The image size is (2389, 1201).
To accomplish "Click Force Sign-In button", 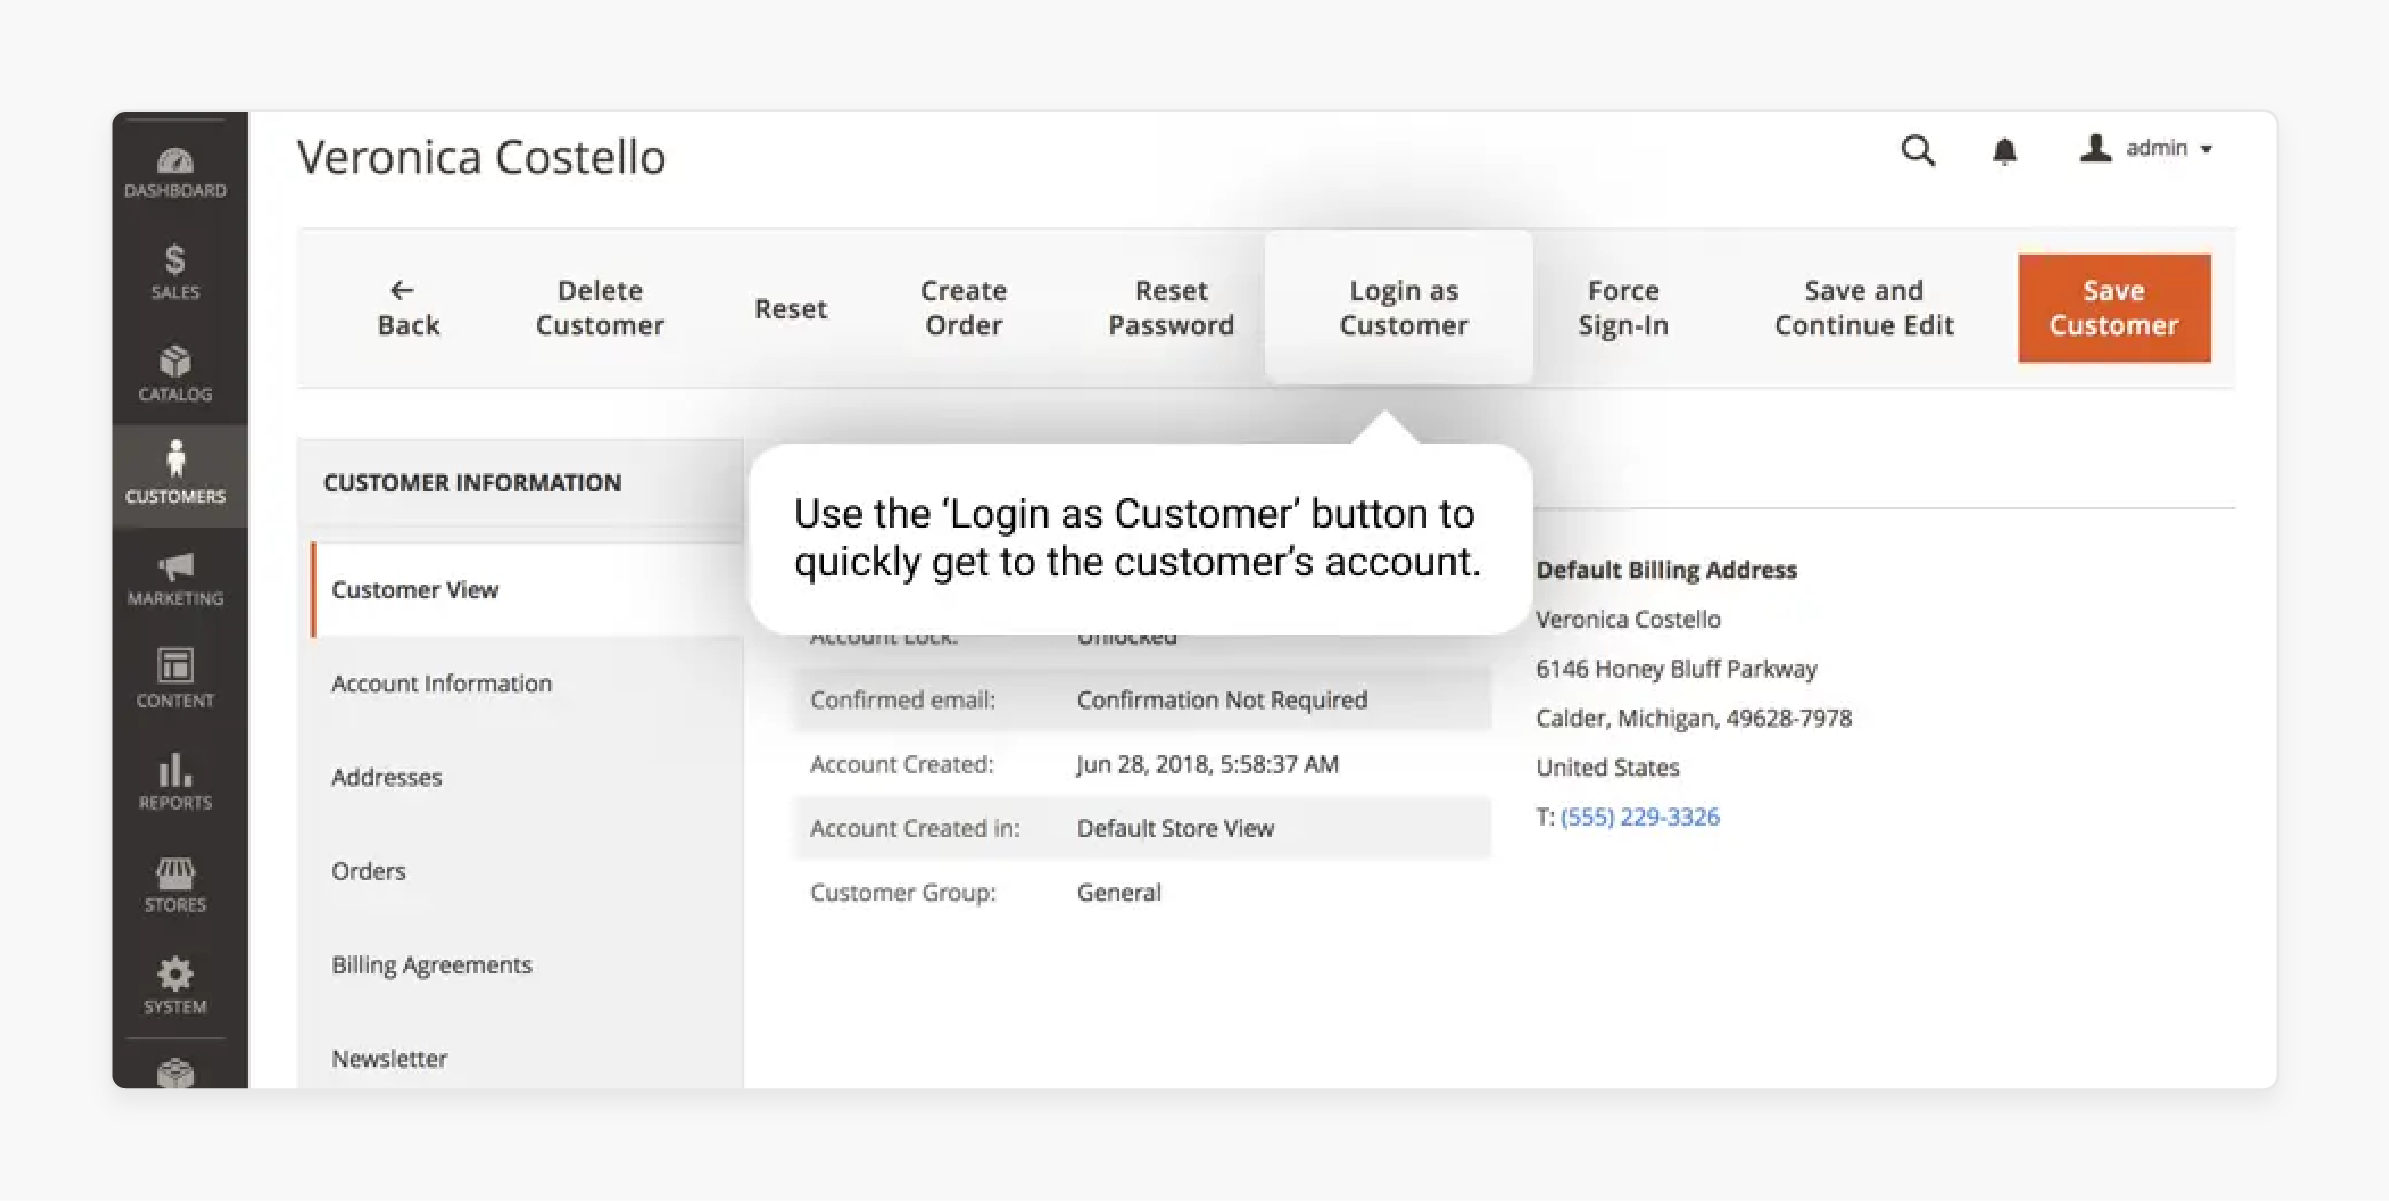I will tap(1623, 308).
